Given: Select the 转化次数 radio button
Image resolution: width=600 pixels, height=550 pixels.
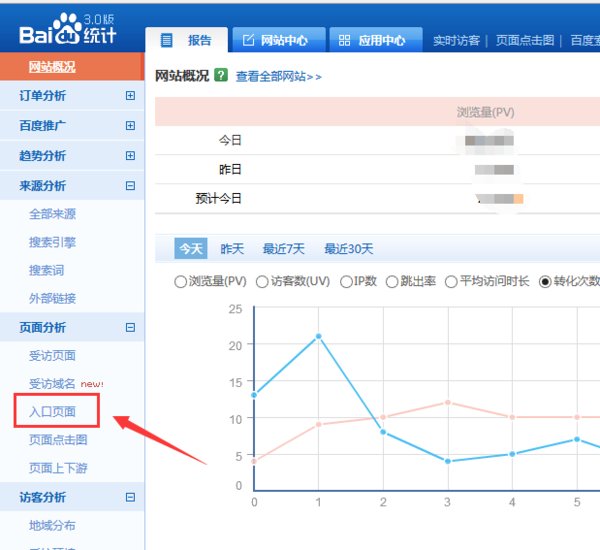Looking at the screenshot, I should click(545, 282).
